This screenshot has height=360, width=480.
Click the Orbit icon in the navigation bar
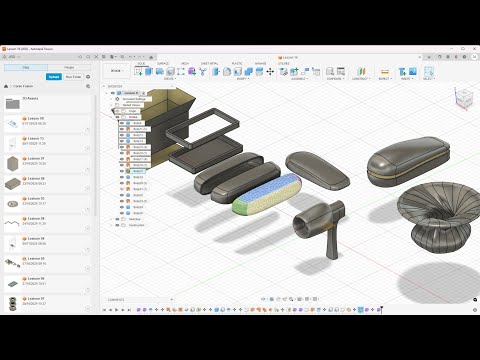[263, 299]
